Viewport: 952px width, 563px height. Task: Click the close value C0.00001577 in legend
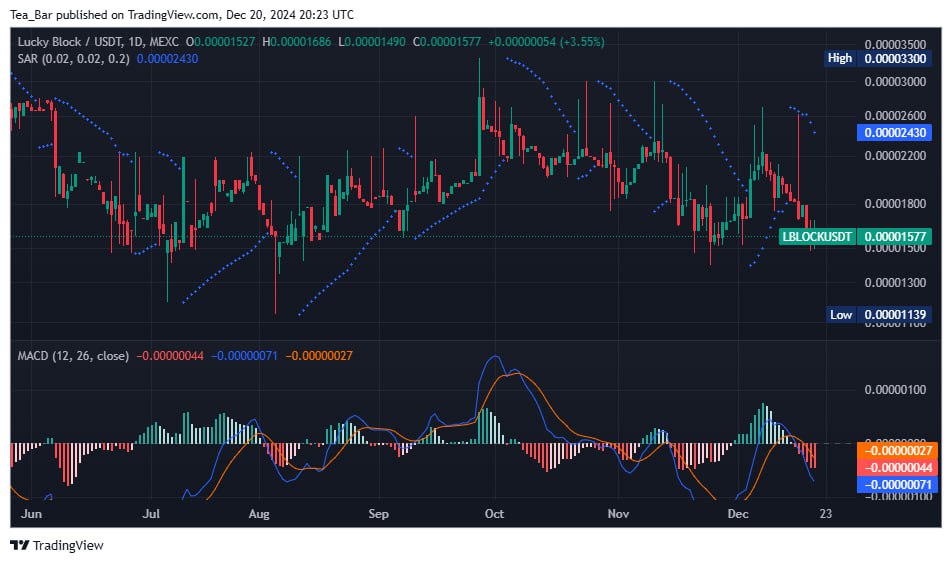click(x=447, y=42)
